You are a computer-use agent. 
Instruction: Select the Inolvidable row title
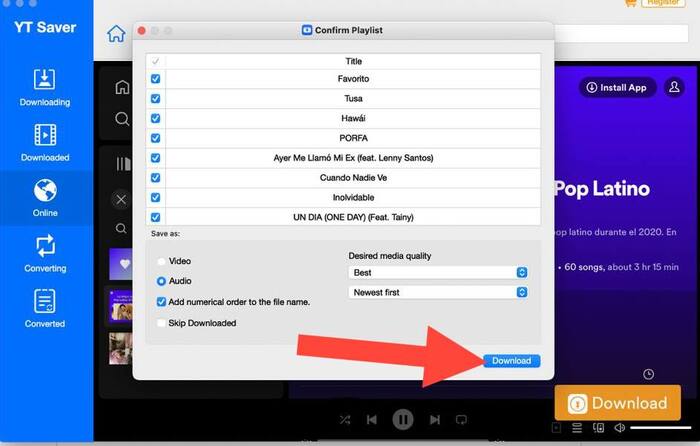point(353,197)
